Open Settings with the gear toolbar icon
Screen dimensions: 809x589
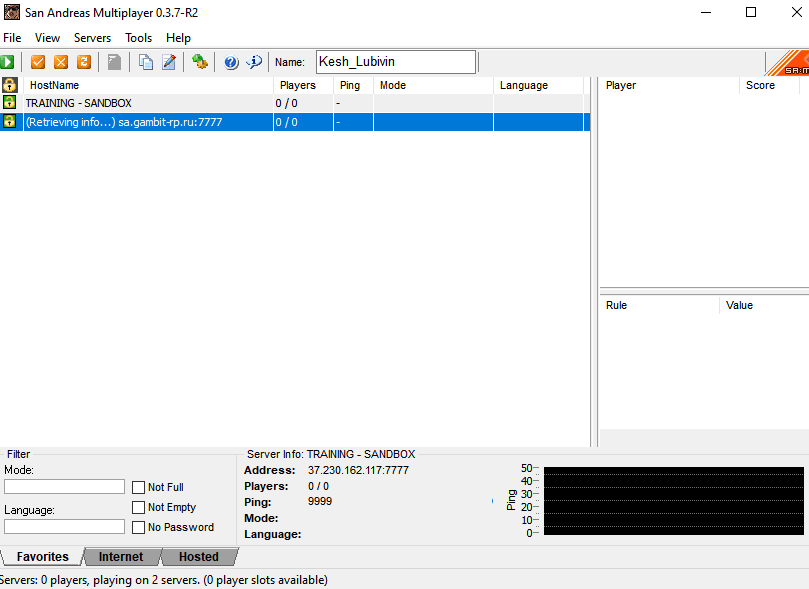point(200,62)
